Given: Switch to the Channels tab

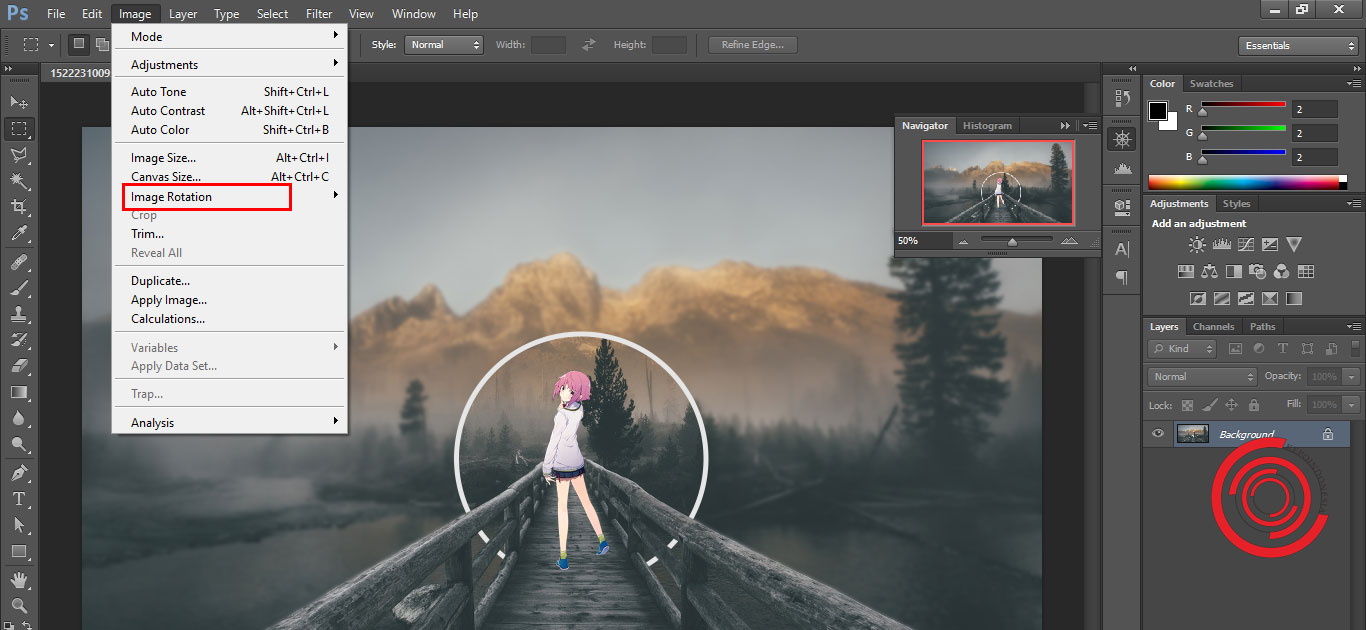Looking at the screenshot, I should click(x=1213, y=327).
